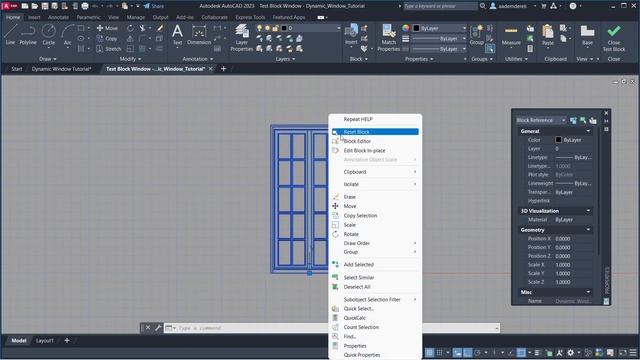This screenshot has height=360, width=640.
Task: Click the Stretch tool
Action: (109, 49)
